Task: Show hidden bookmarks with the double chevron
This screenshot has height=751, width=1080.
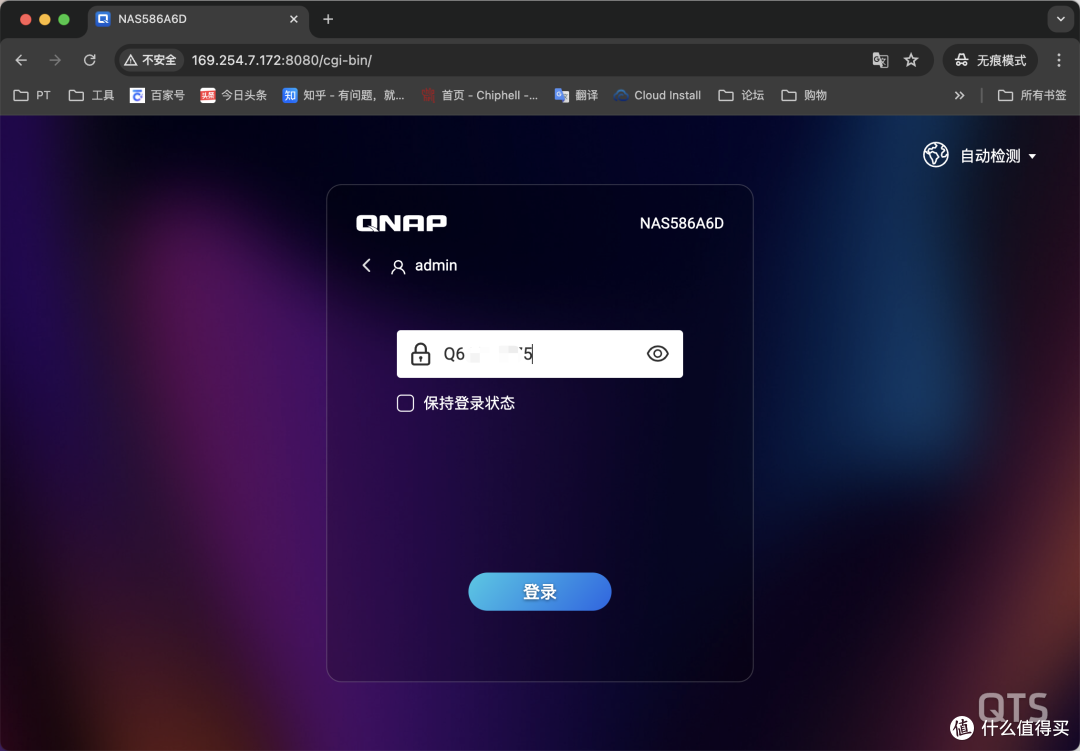Action: point(959,95)
